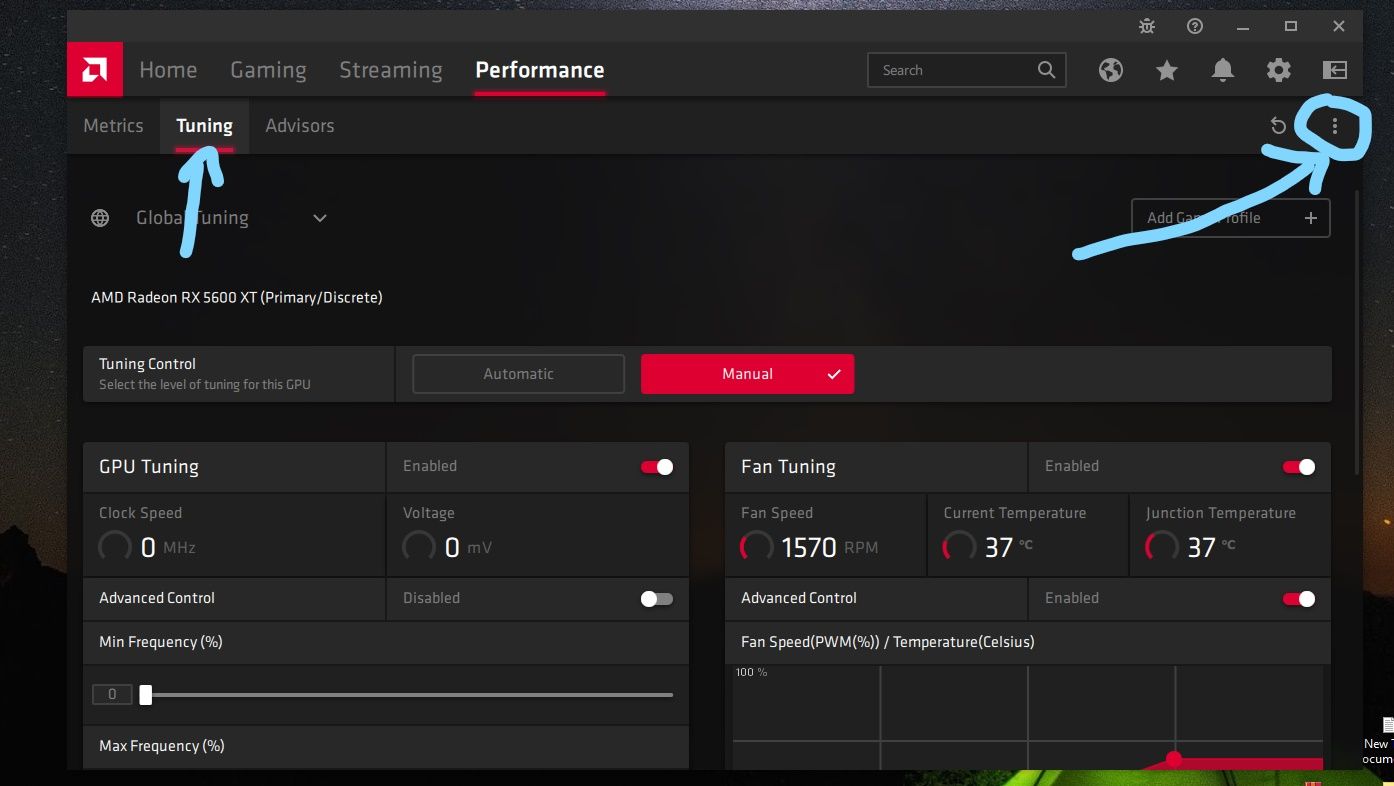Image resolution: width=1394 pixels, height=786 pixels.
Task: Disable Fan Tuning Advanced Control switch
Action: point(1299,599)
